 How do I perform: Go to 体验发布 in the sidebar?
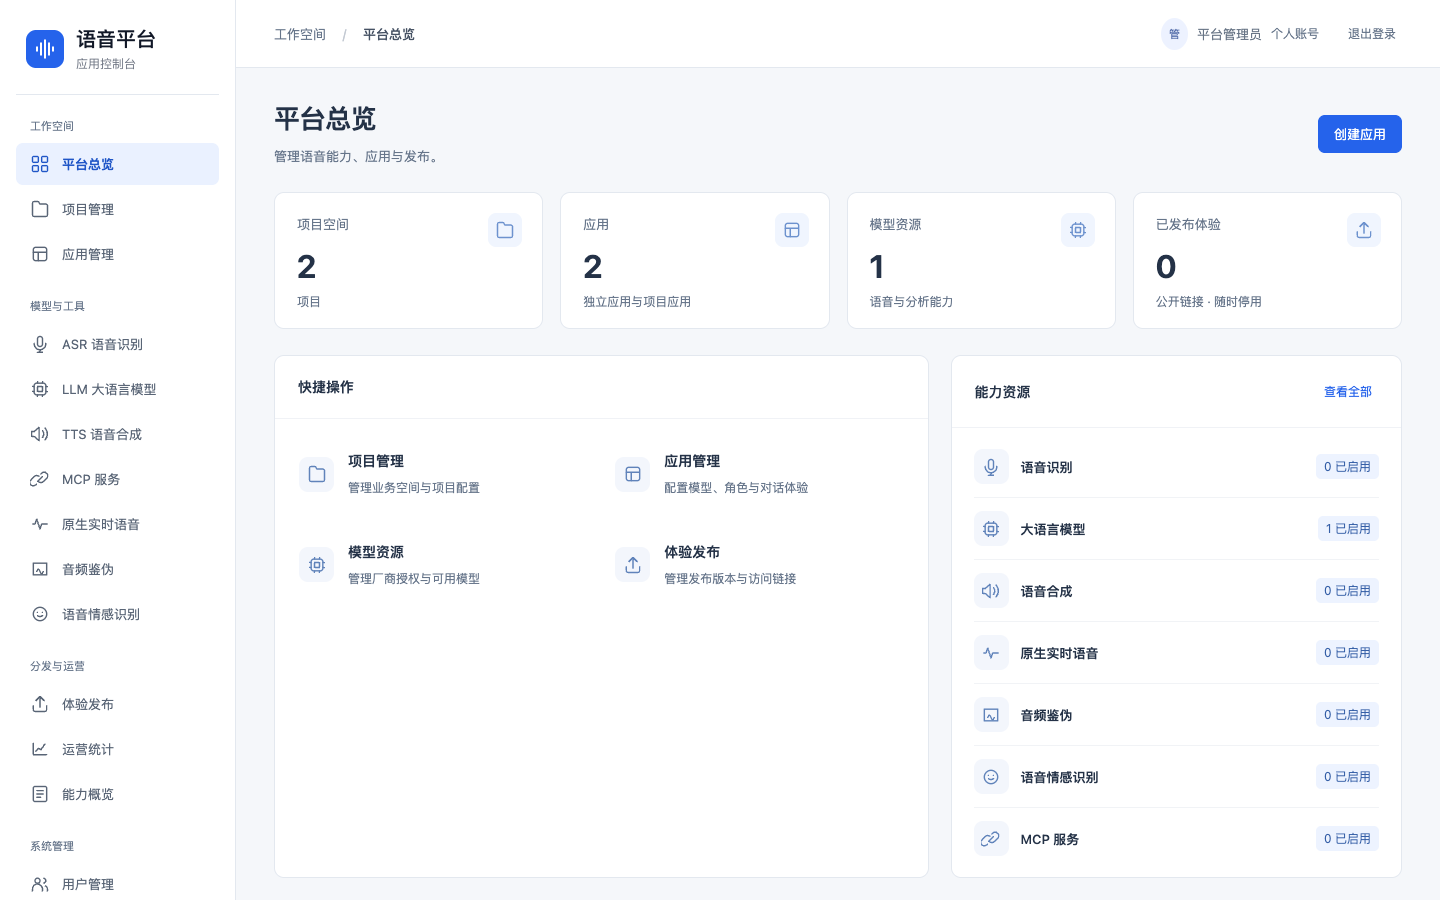point(117,704)
